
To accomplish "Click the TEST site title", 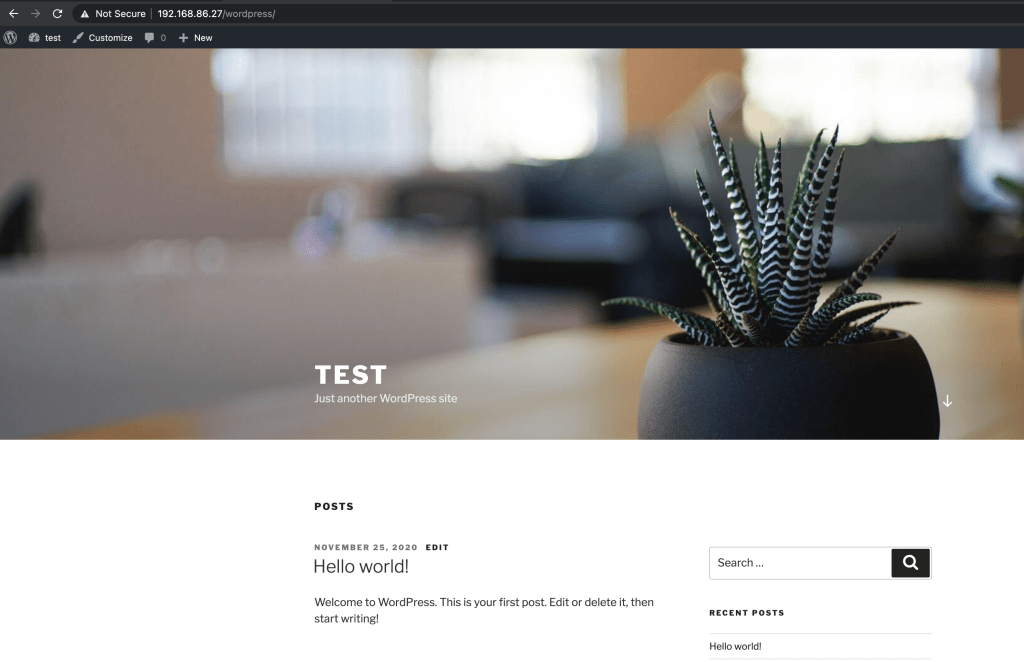I will [350, 375].
